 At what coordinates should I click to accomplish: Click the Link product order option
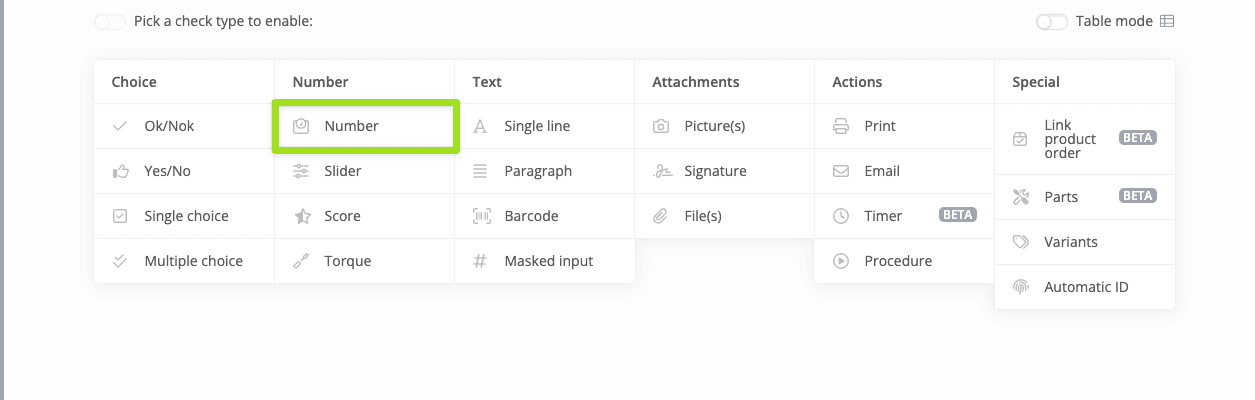(1070, 139)
